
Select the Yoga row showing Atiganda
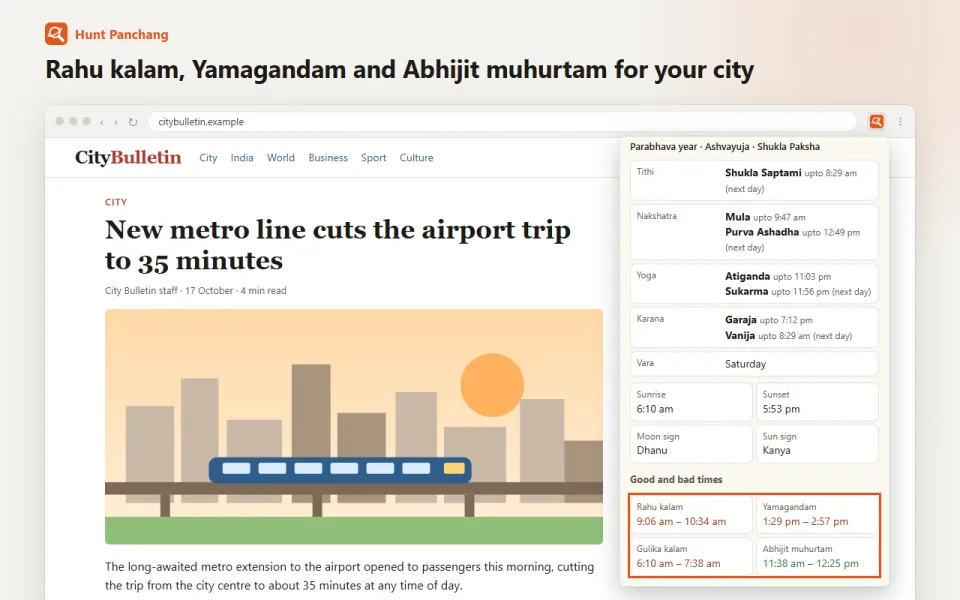pos(754,283)
